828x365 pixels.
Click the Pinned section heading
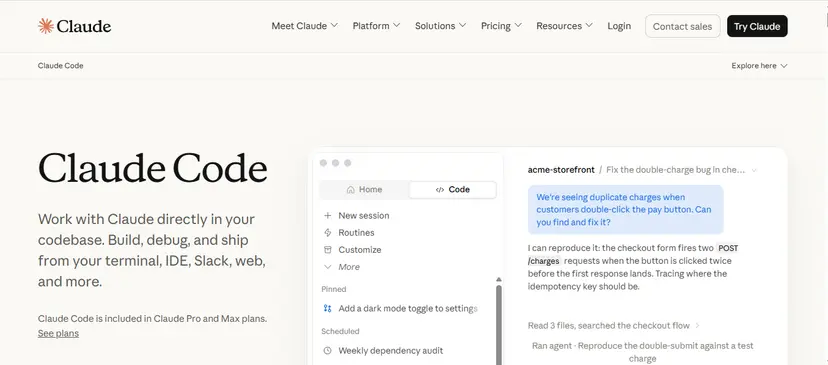coord(334,289)
